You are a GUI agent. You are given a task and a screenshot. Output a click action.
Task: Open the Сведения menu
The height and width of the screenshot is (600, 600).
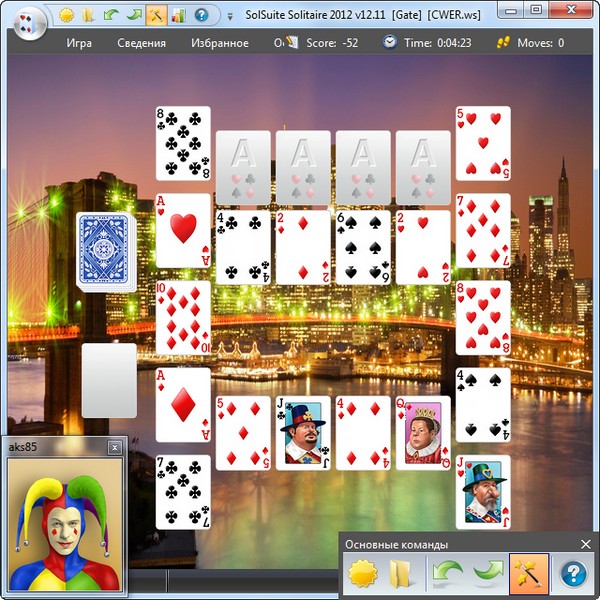[141, 43]
